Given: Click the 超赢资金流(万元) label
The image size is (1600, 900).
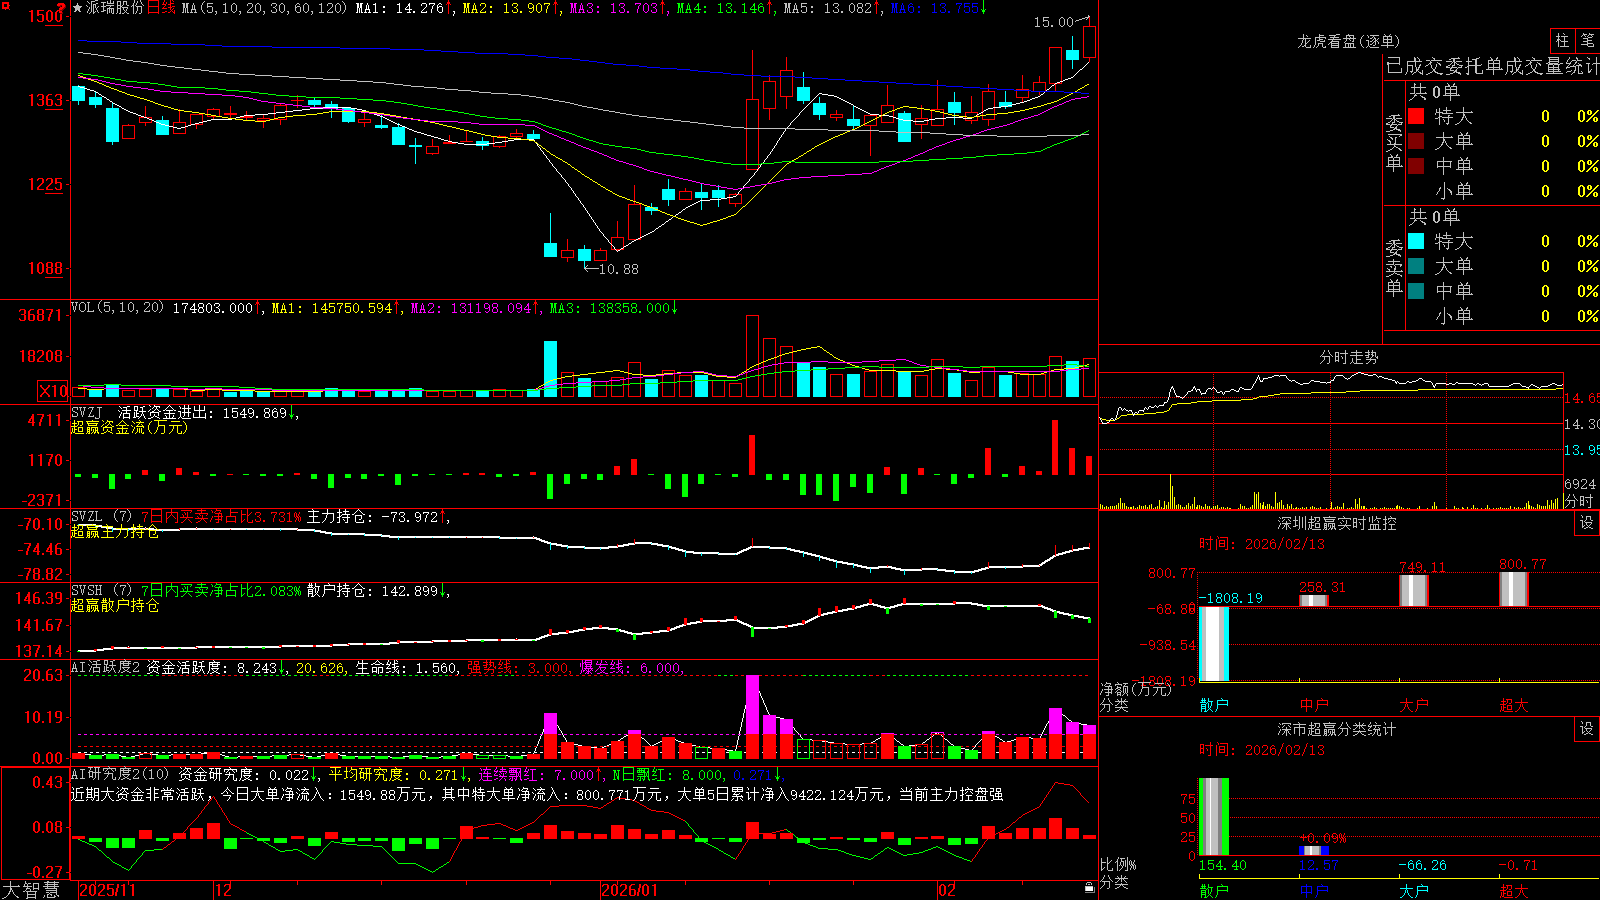Looking at the screenshot, I should point(129,427).
